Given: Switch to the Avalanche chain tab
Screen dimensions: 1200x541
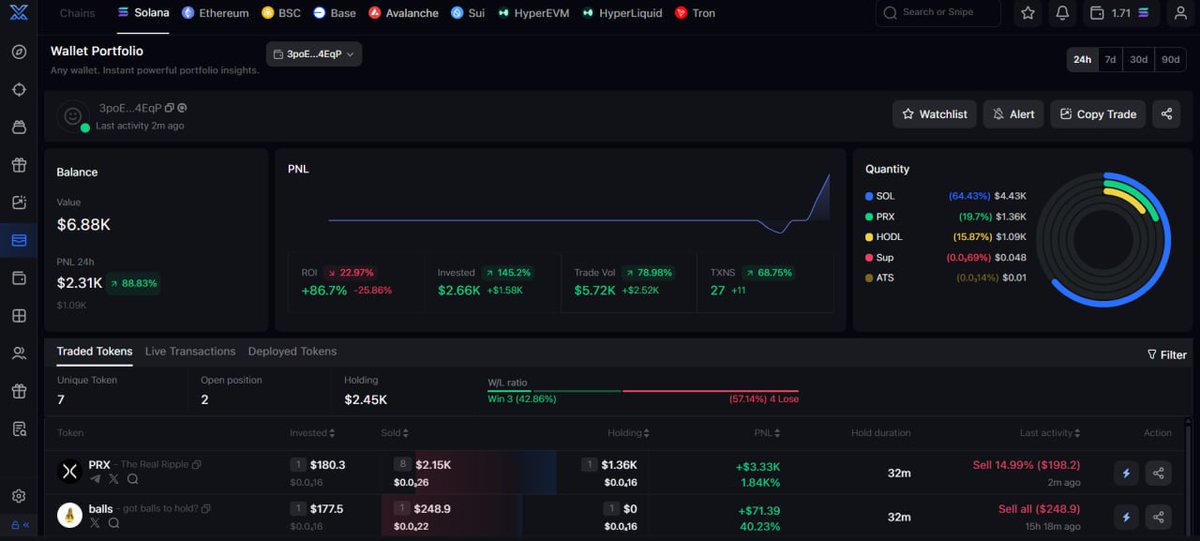Looking at the screenshot, I should (x=403, y=13).
